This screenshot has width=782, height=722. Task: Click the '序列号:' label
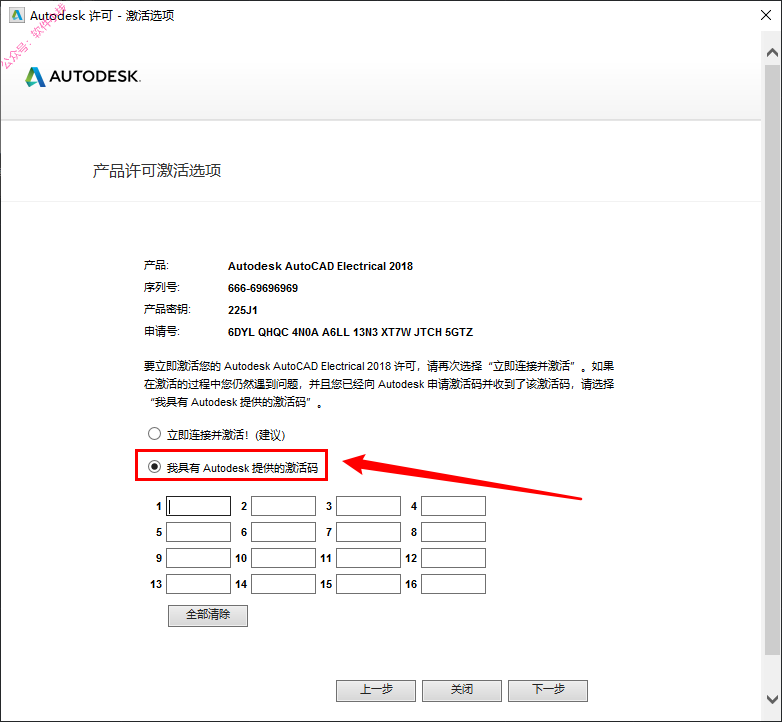pyautogui.click(x=162, y=288)
